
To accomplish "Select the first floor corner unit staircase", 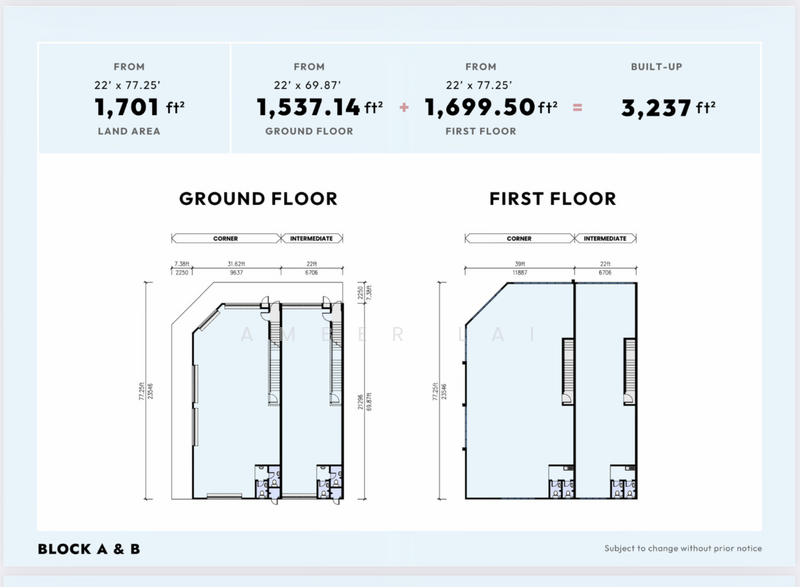I will pyautogui.click(x=568, y=370).
